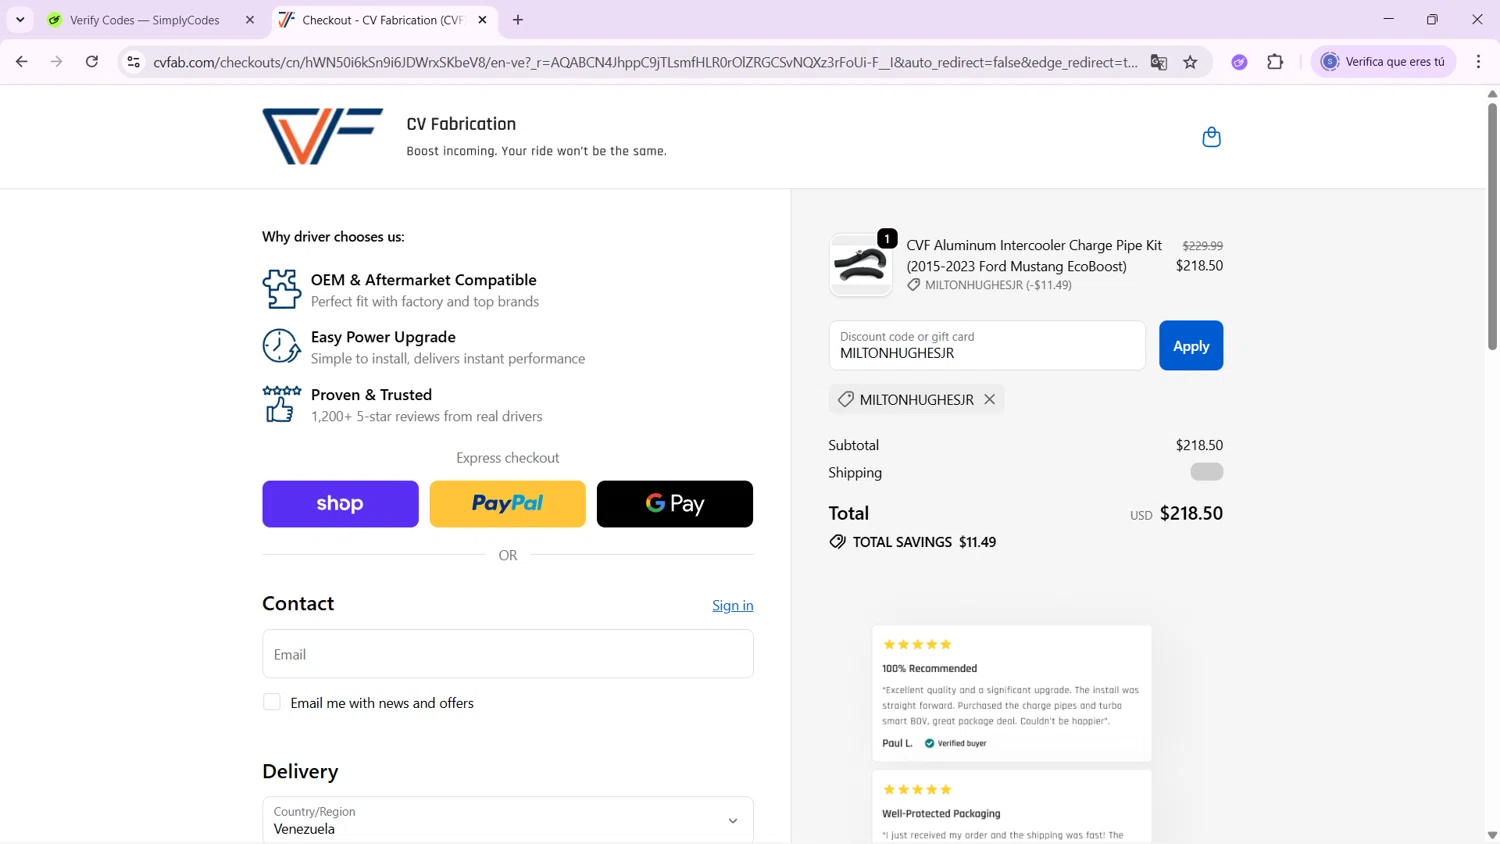Click the Discount code or gift card field

coord(987,345)
